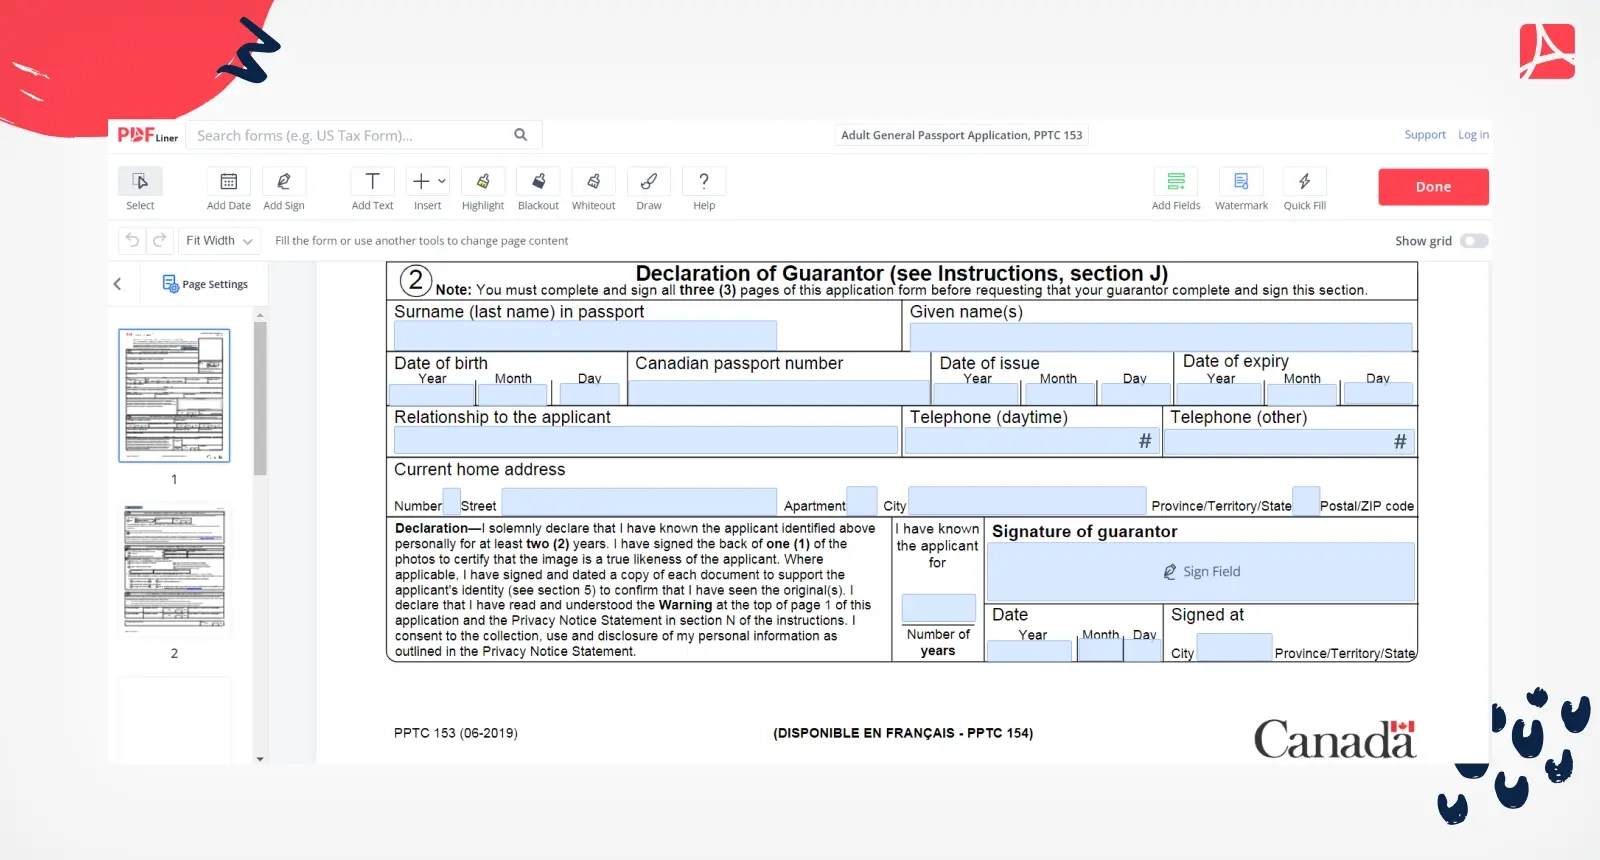Viewport: 1600px width, 860px height.
Task: Click thumbnail scrollbar down arrow
Action: tap(260, 759)
